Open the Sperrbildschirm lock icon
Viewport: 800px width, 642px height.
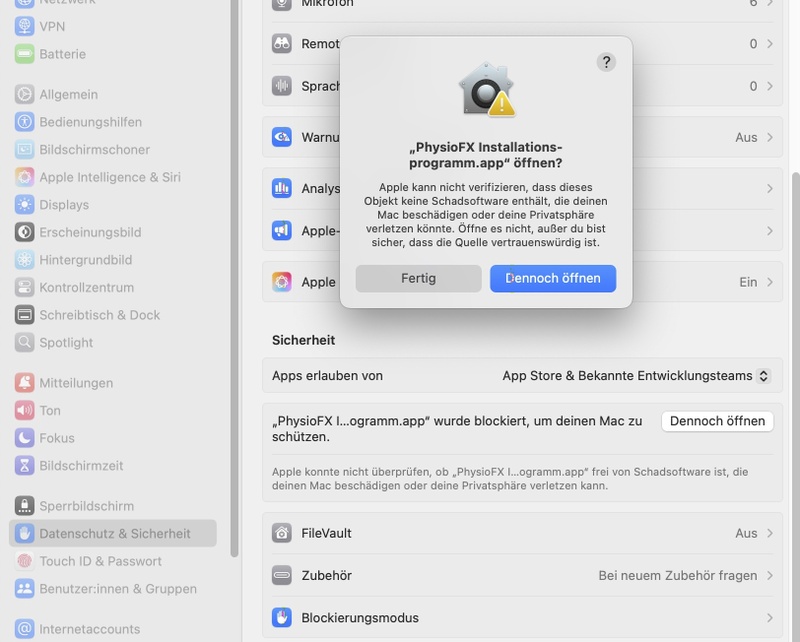click(24, 505)
